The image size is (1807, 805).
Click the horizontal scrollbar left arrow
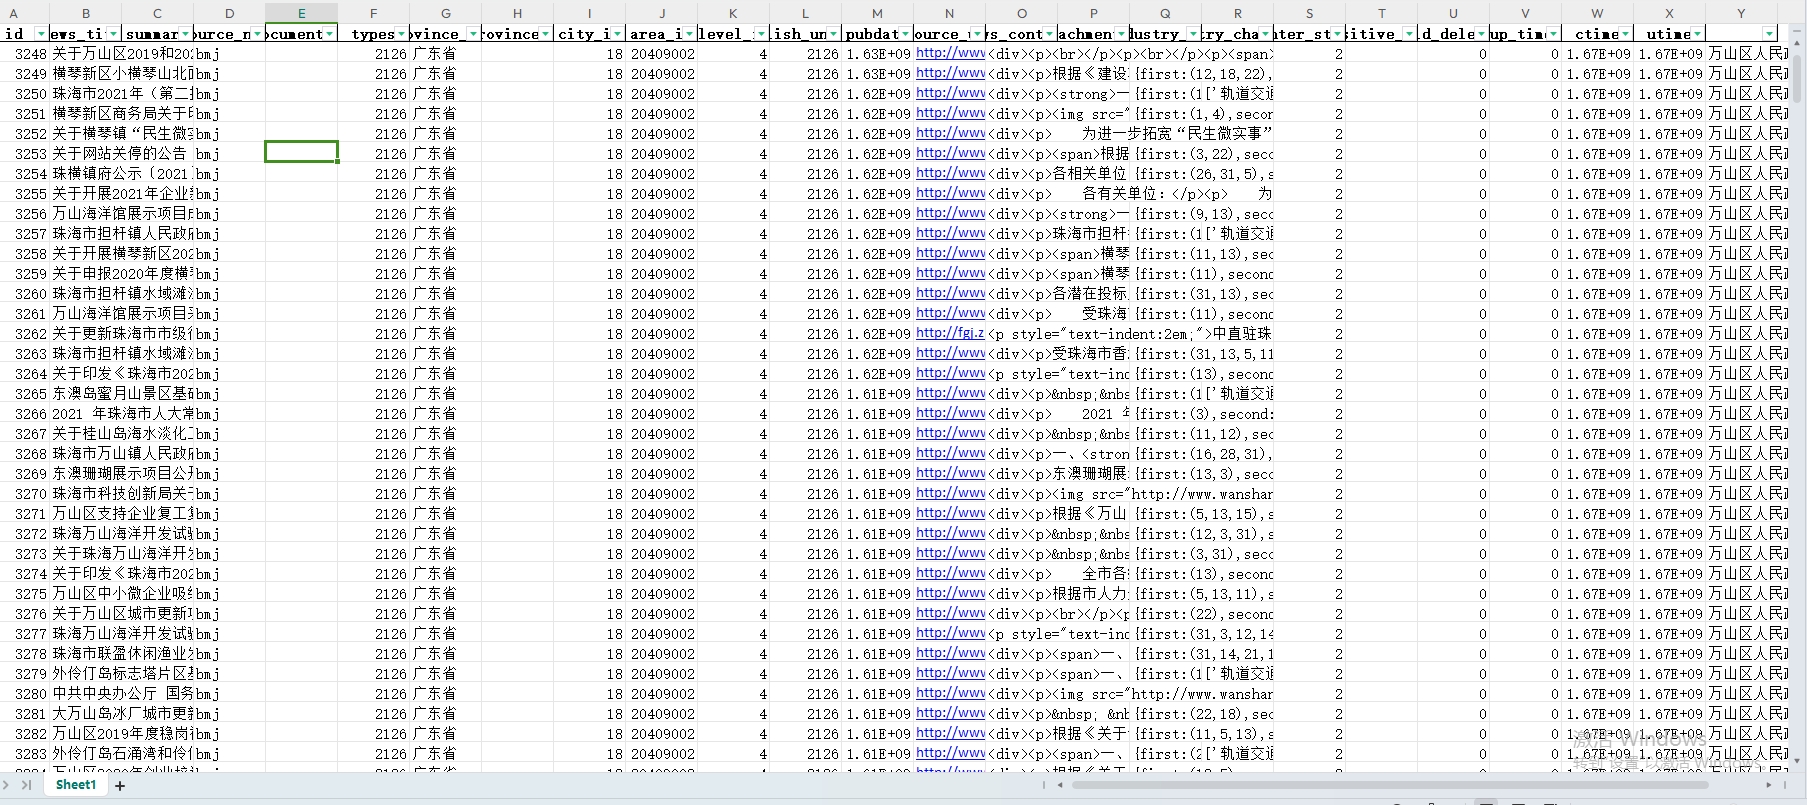(1060, 785)
